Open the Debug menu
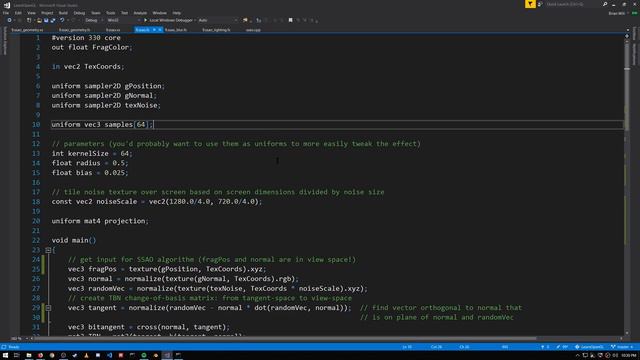The image size is (640, 360). [x=79, y=13]
